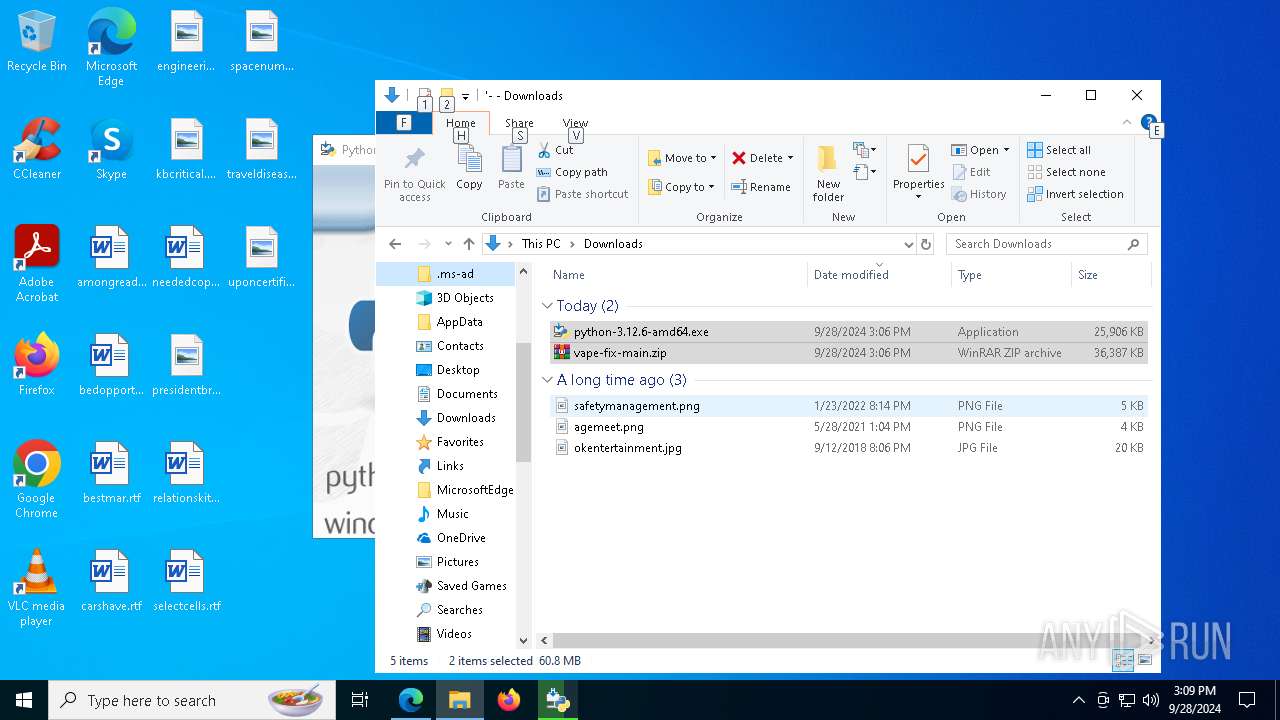The width and height of the screenshot is (1280, 720).
Task: Expand the Delete dropdown arrow
Action: coord(790,158)
